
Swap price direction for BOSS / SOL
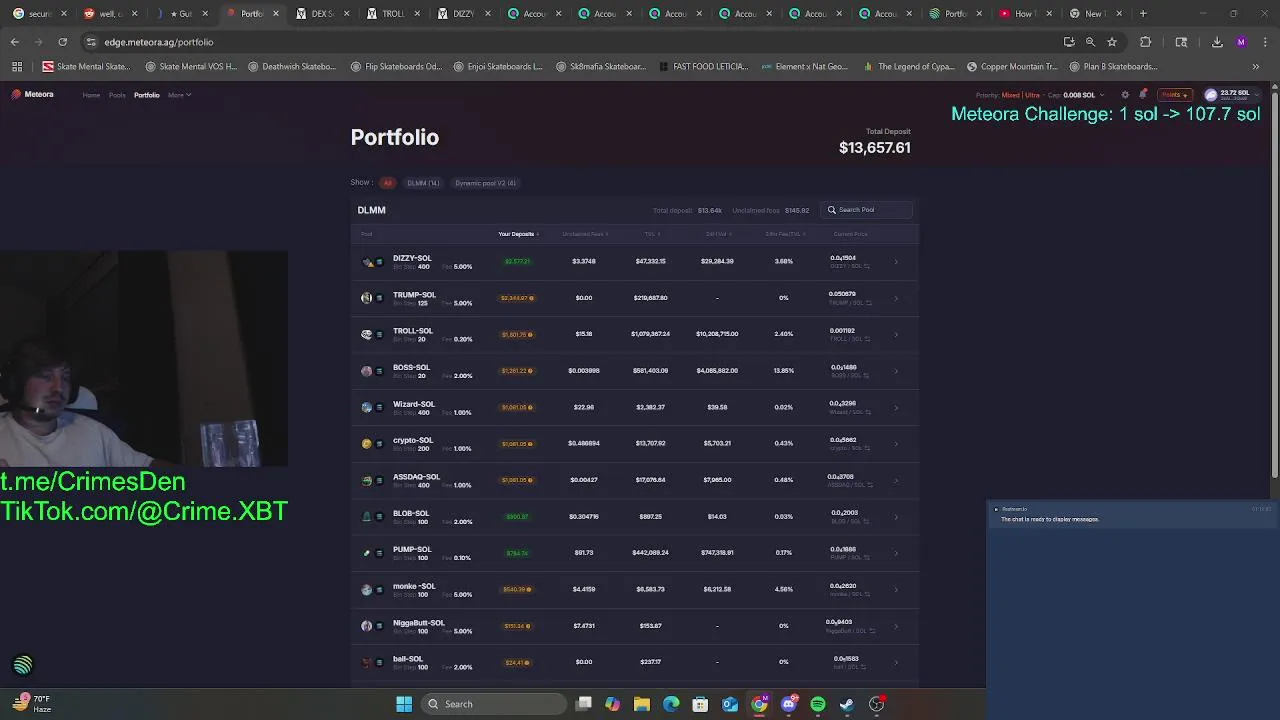coord(865,376)
